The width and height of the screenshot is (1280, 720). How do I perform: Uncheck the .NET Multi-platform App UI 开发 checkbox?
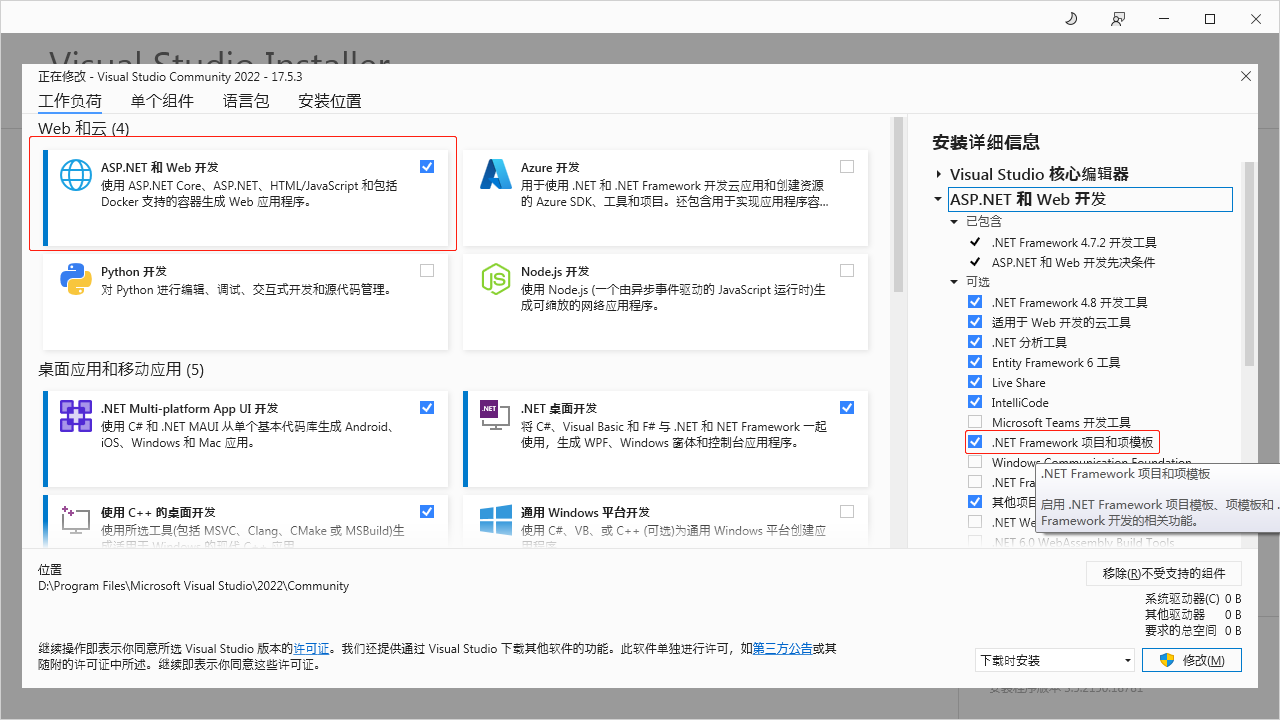[427, 407]
